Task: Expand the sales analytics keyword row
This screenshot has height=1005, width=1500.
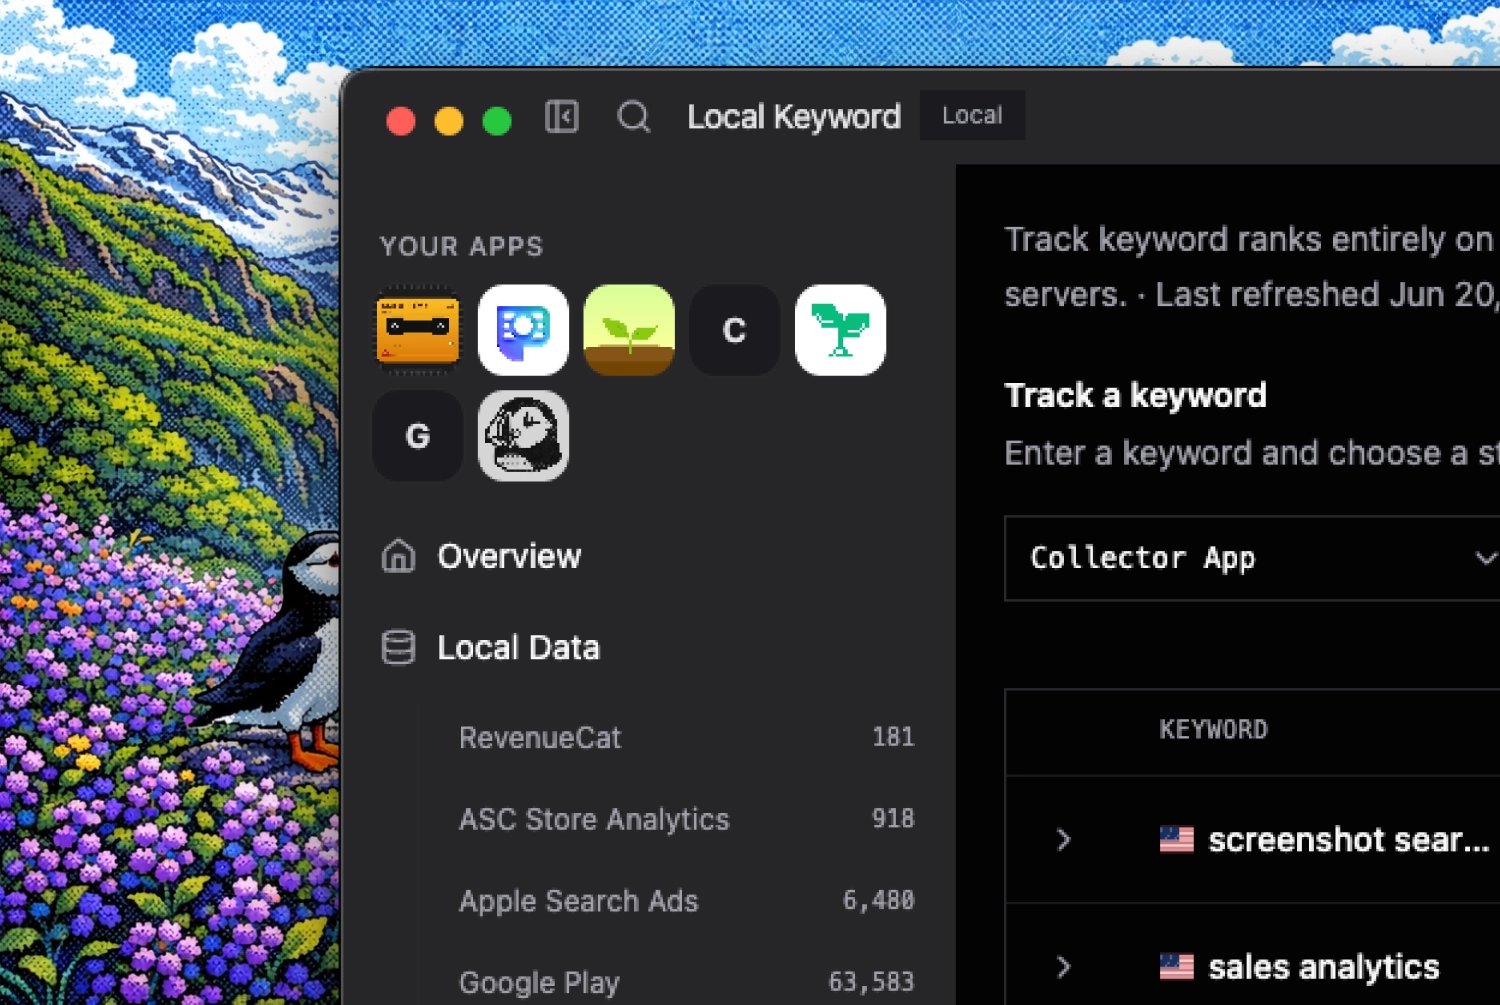Action: (x=1063, y=967)
